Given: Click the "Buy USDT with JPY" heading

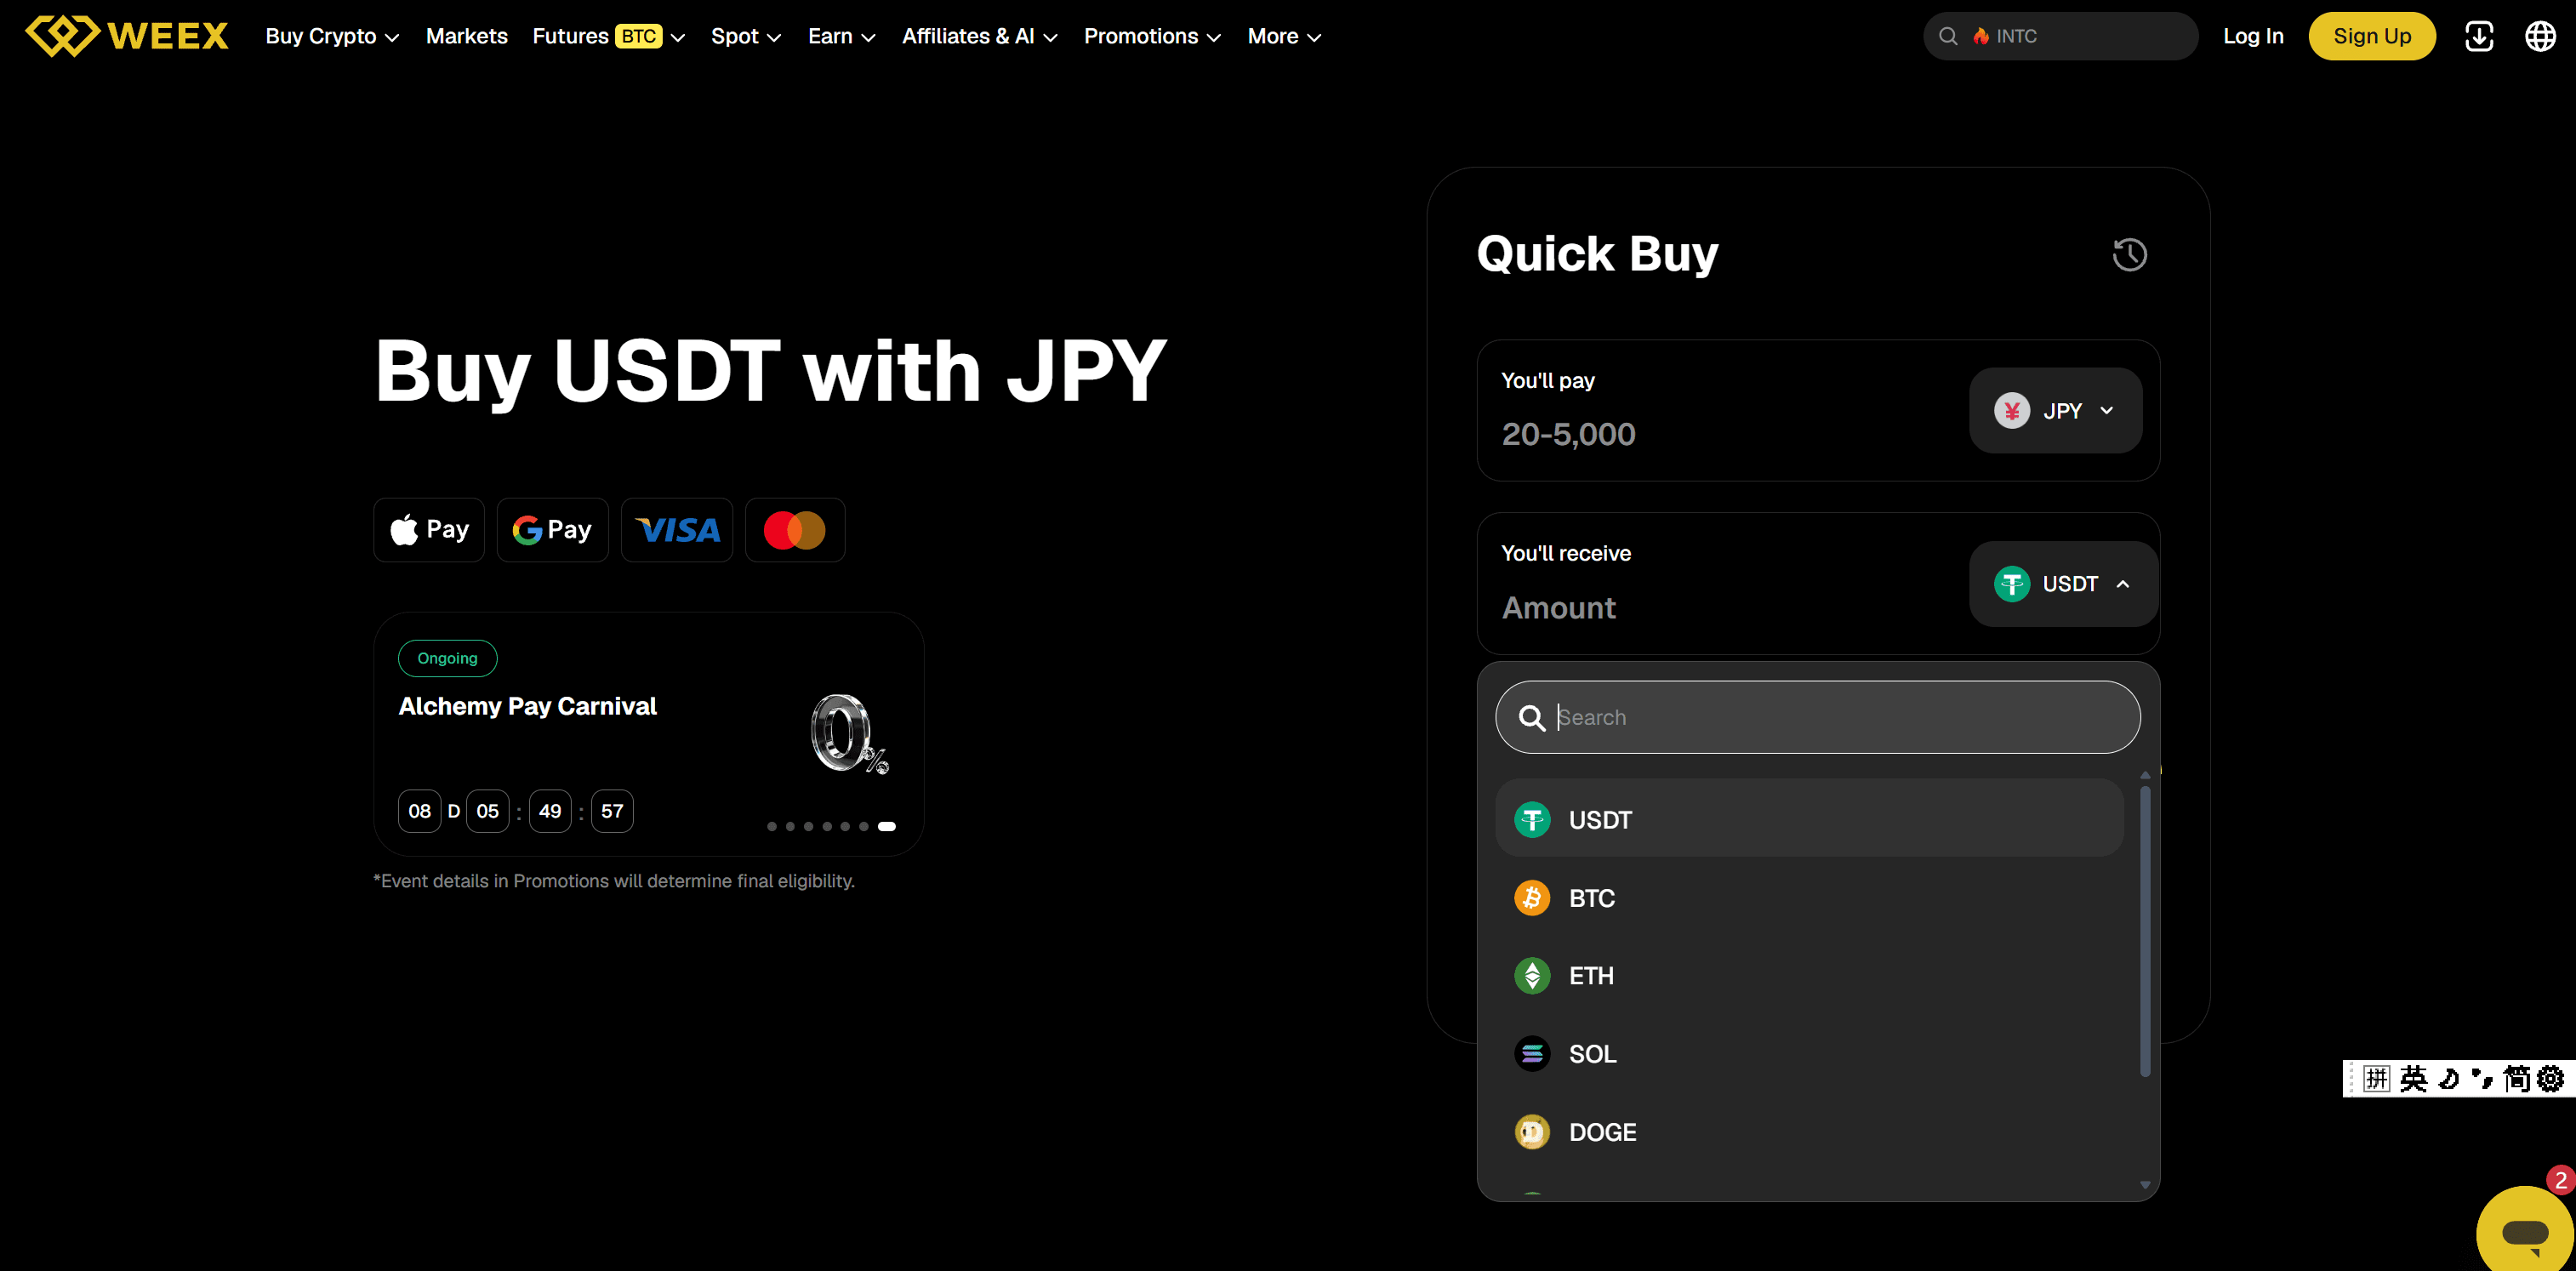Looking at the screenshot, I should 770,371.
